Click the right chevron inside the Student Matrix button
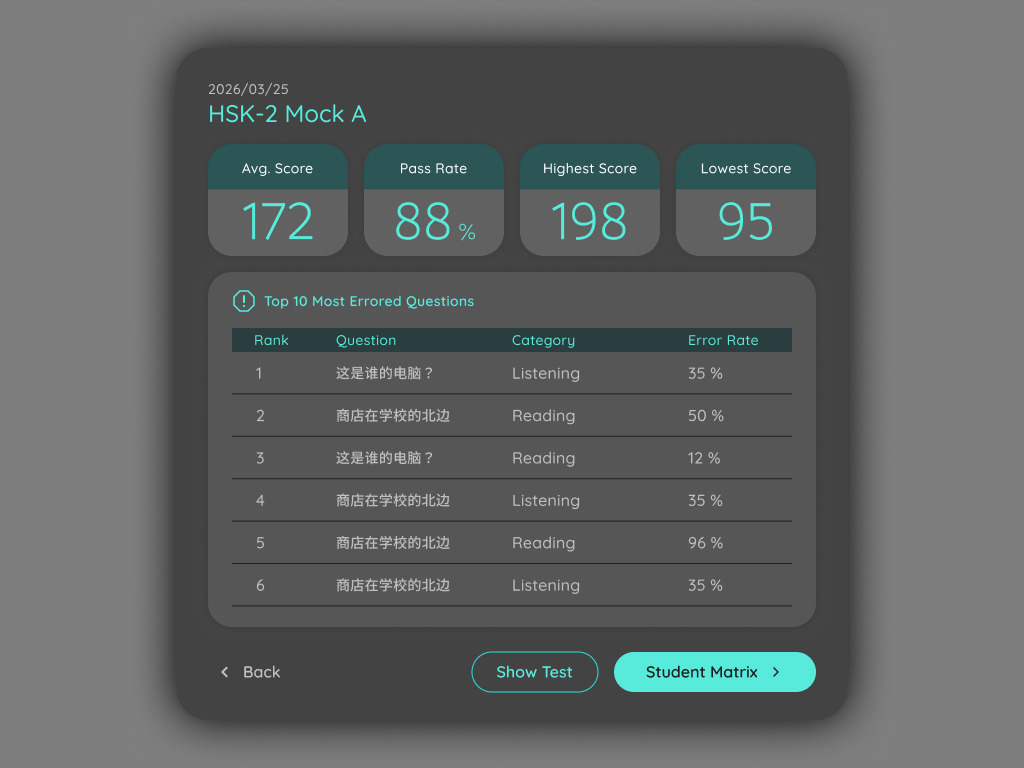This screenshot has width=1024, height=768. coord(776,672)
